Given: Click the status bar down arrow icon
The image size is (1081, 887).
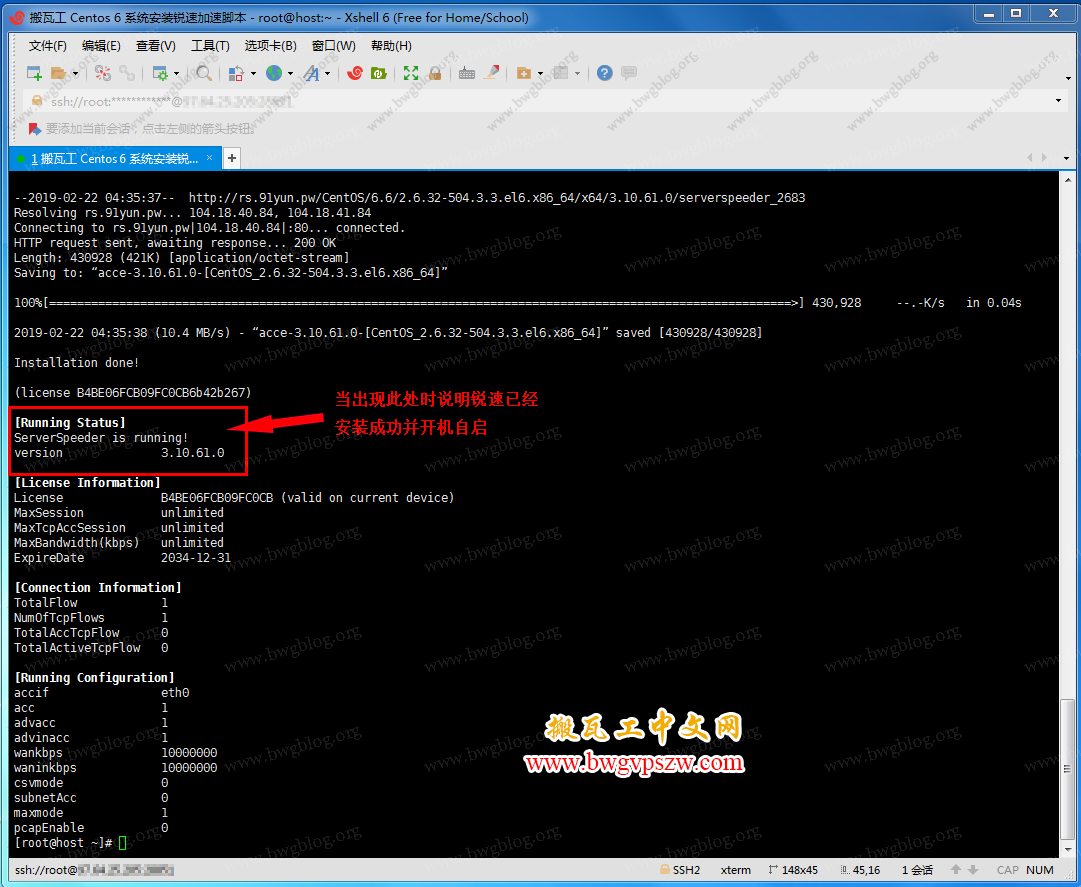Looking at the screenshot, I should tap(973, 870).
